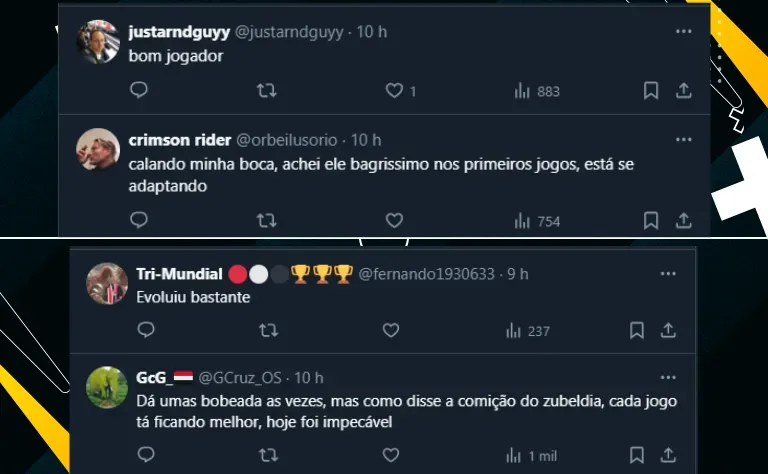Open crimson rider's profile picture
Image resolution: width=768 pixels, height=474 pixels.
point(97,149)
